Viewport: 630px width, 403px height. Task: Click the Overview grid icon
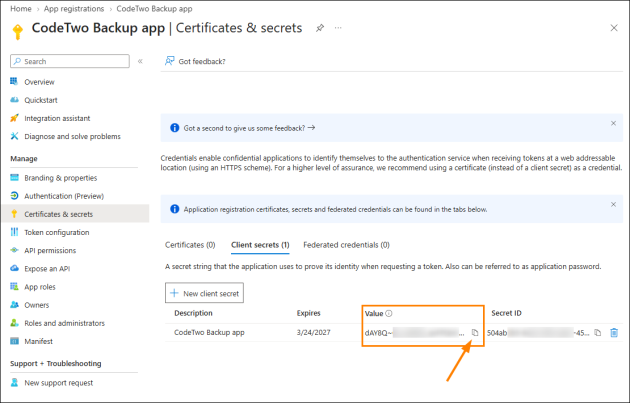(14, 82)
